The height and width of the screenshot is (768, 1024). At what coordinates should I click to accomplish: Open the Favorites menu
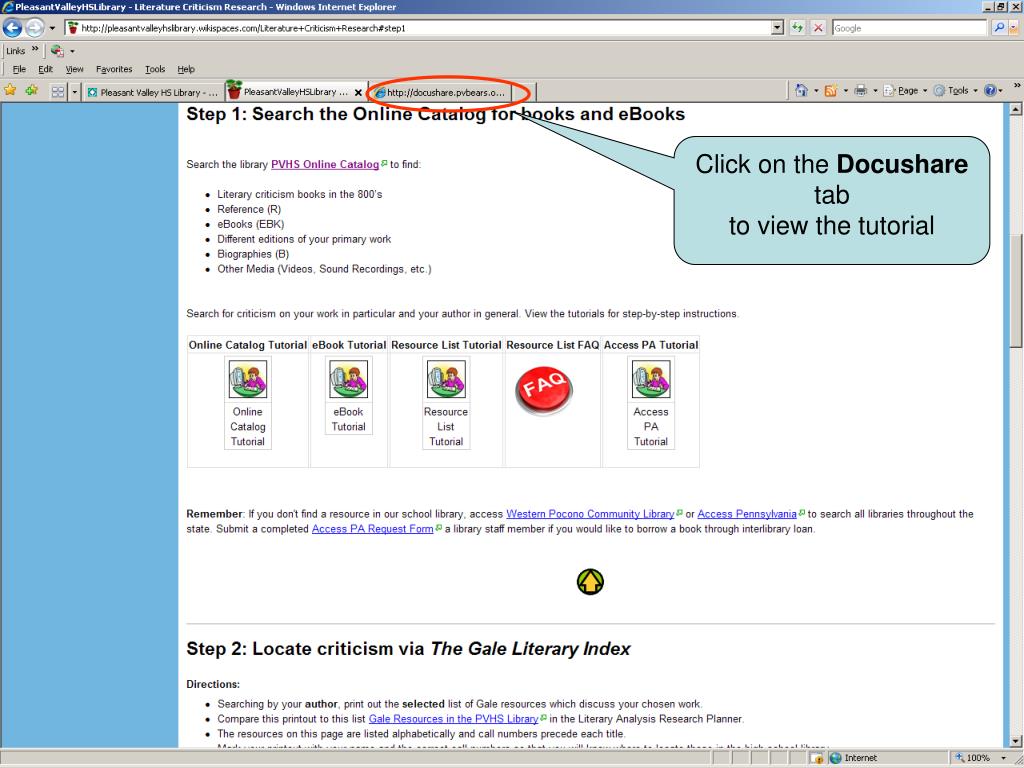coord(114,69)
